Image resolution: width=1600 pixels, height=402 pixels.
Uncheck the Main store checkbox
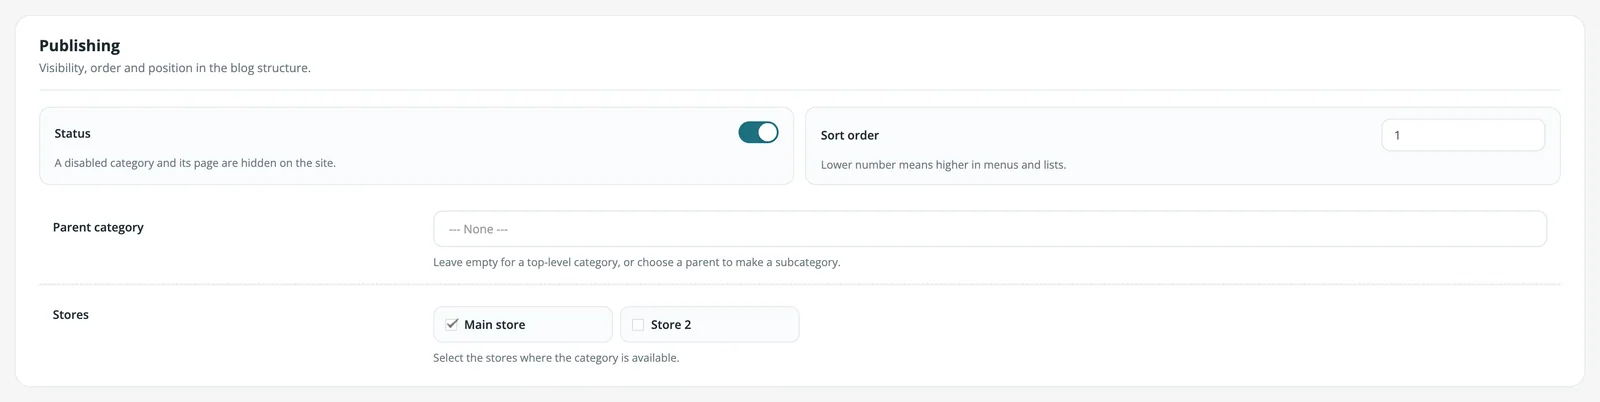click(452, 324)
